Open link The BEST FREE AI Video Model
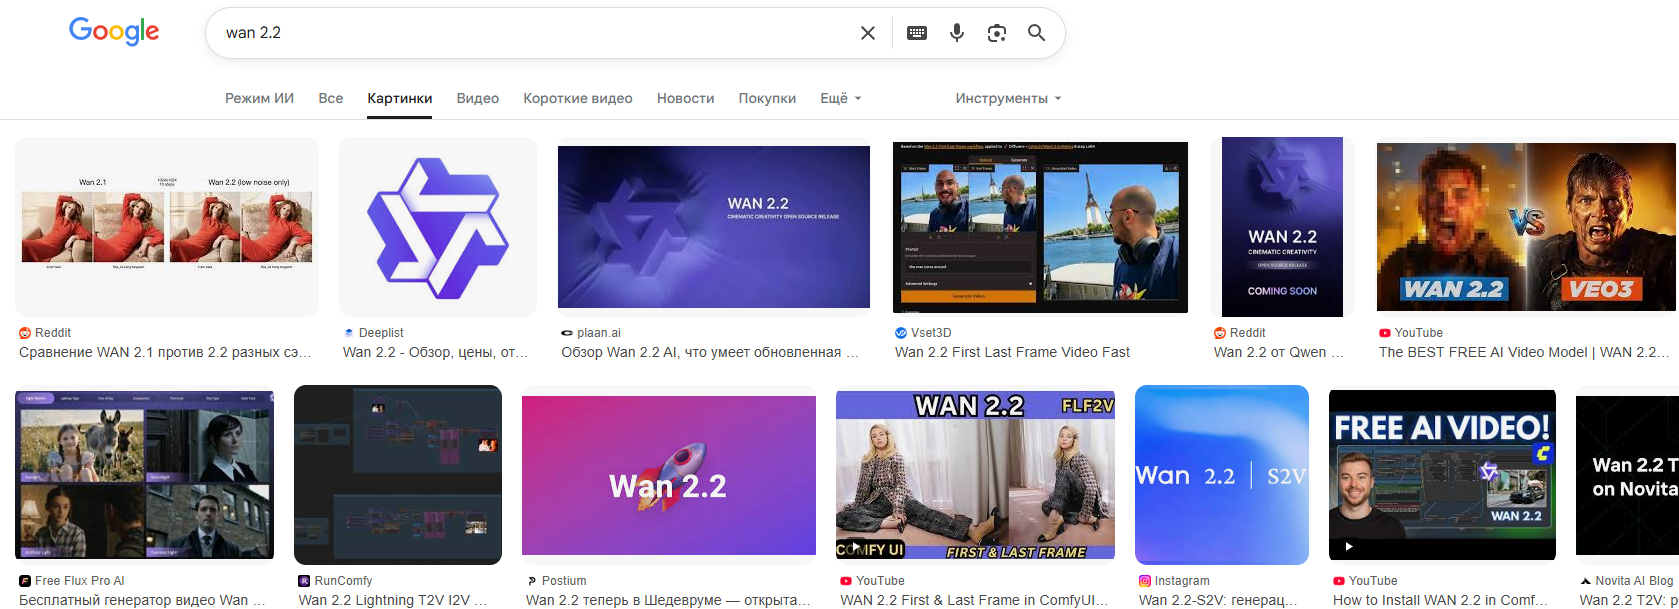The height and width of the screenshot is (609, 1679). 1524,352
